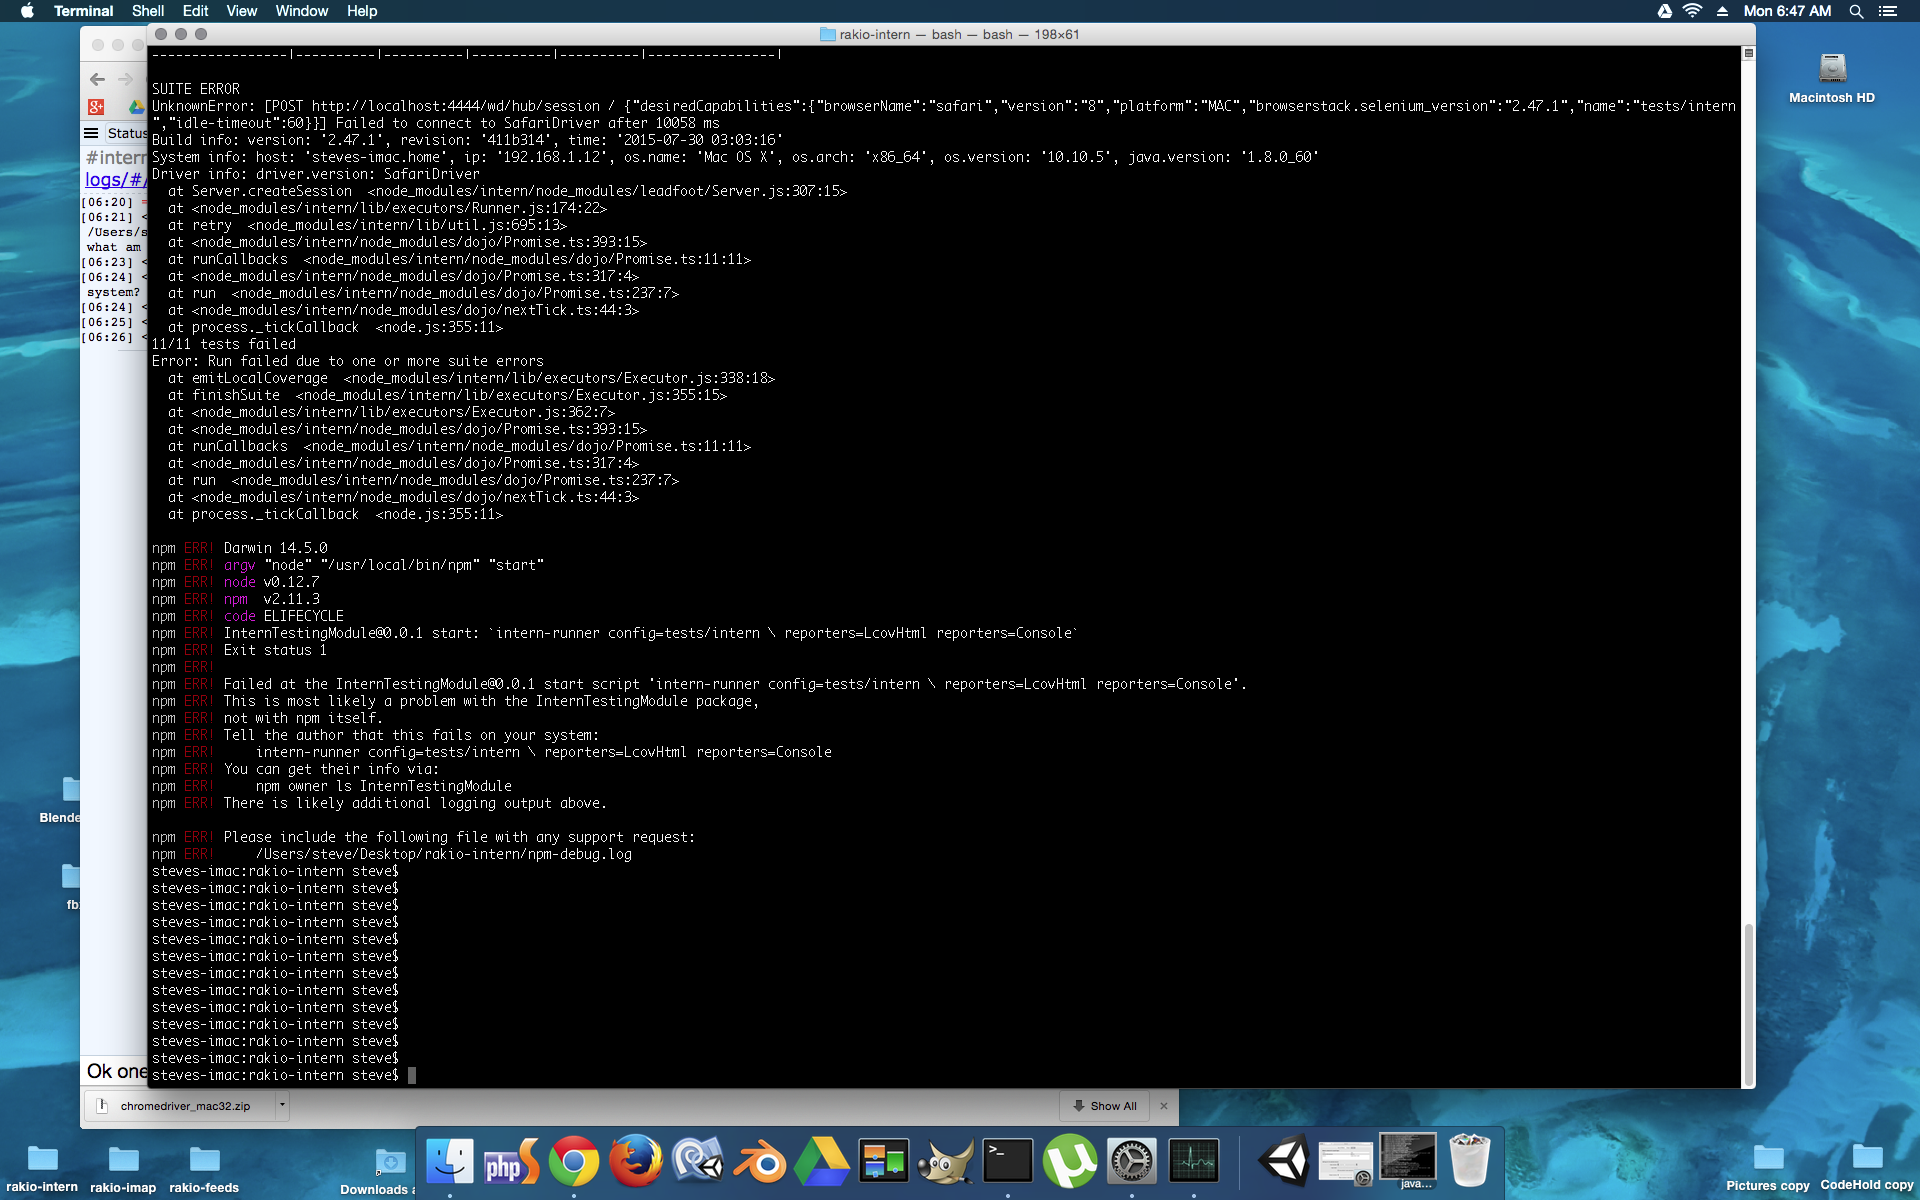Open System Preferences in the dock
1920x1200 pixels.
click(x=1132, y=1161)
